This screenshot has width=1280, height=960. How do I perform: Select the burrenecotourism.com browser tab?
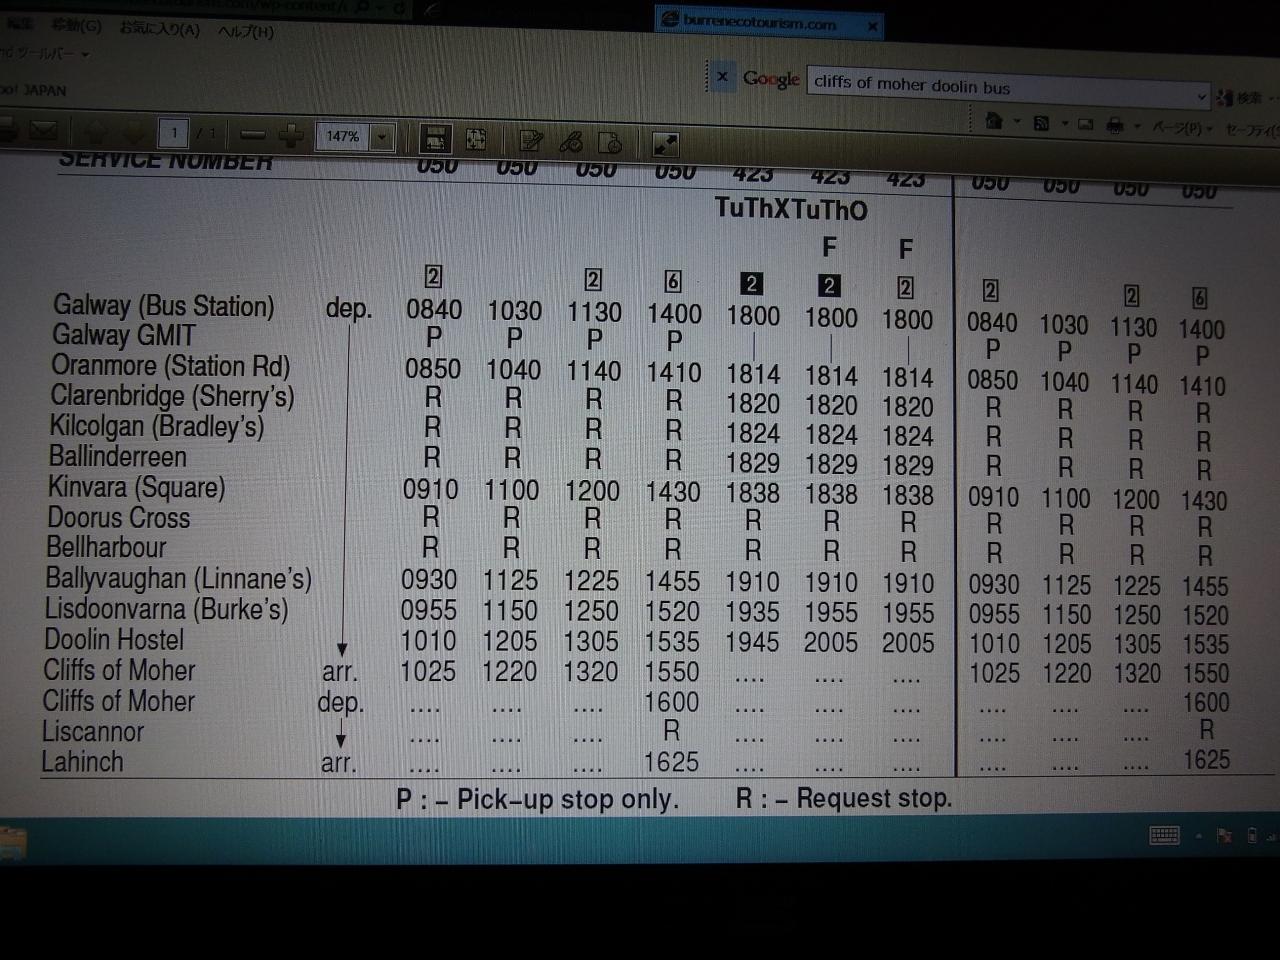[760, 24]
